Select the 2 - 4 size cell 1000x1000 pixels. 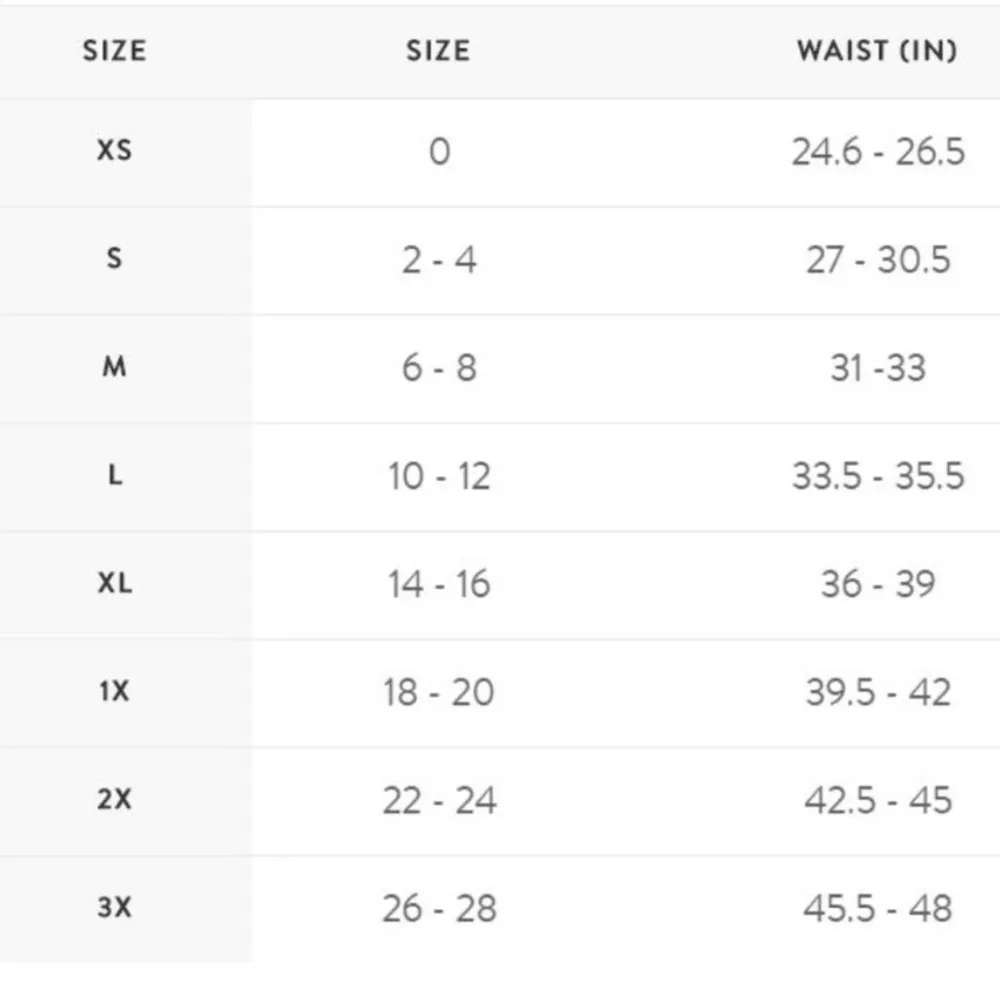439,260
